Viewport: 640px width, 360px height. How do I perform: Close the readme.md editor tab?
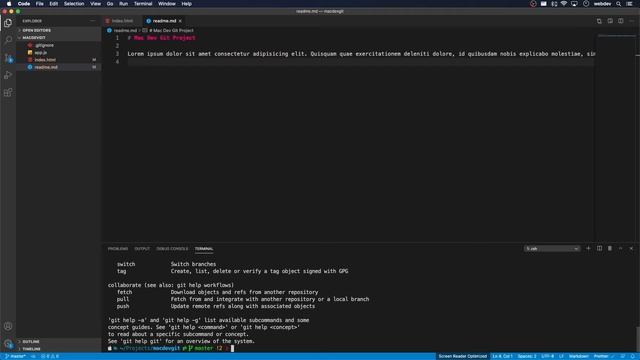pos(180,21)
